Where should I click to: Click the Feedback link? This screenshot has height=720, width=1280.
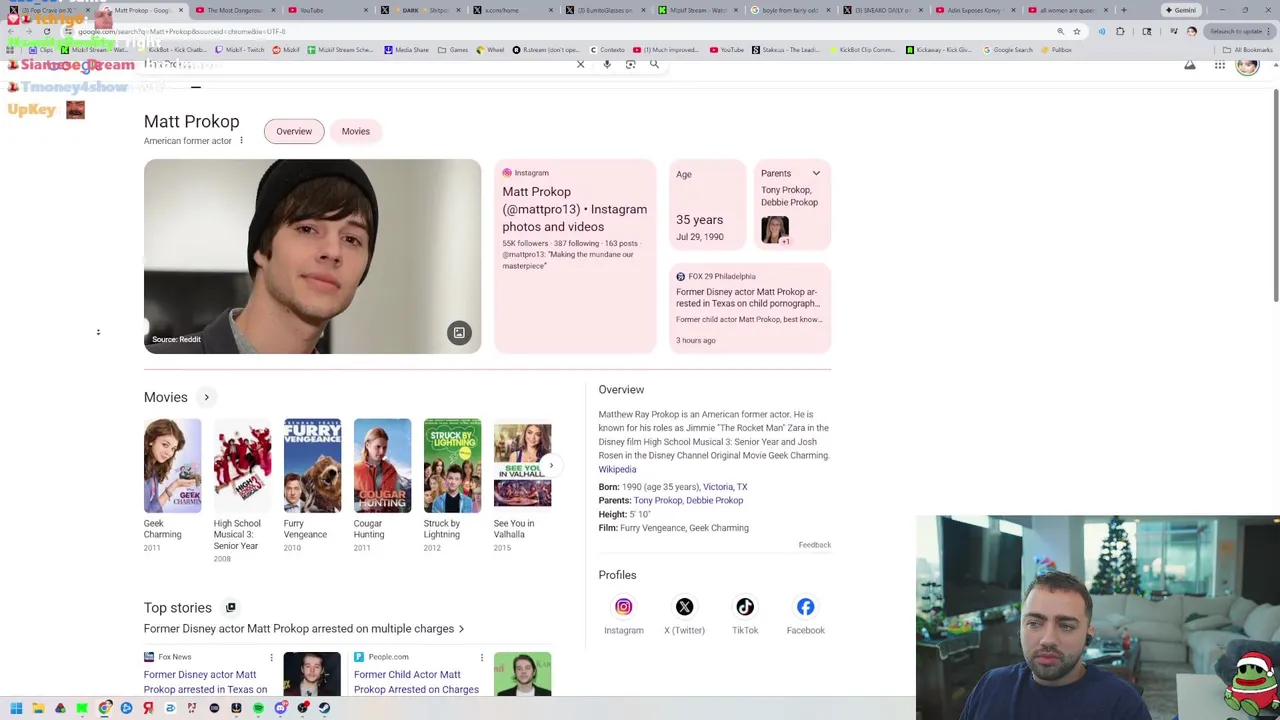814,545
